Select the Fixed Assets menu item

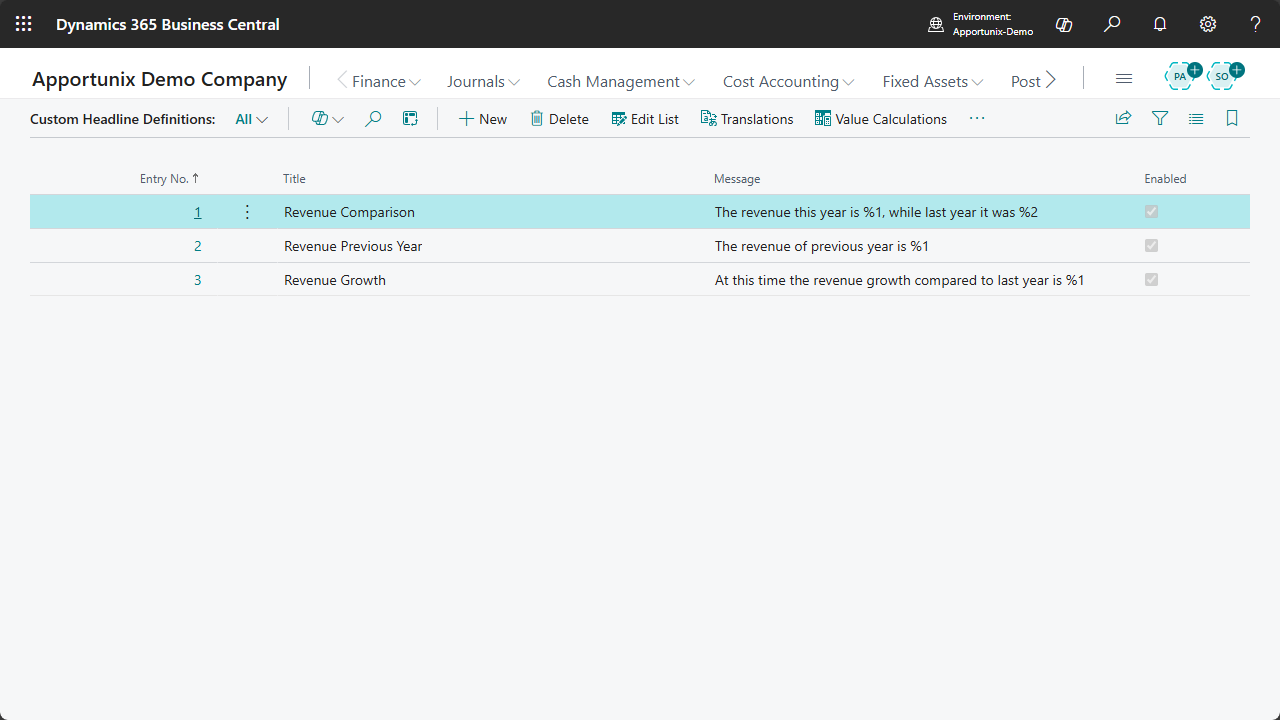click(931, 81)
